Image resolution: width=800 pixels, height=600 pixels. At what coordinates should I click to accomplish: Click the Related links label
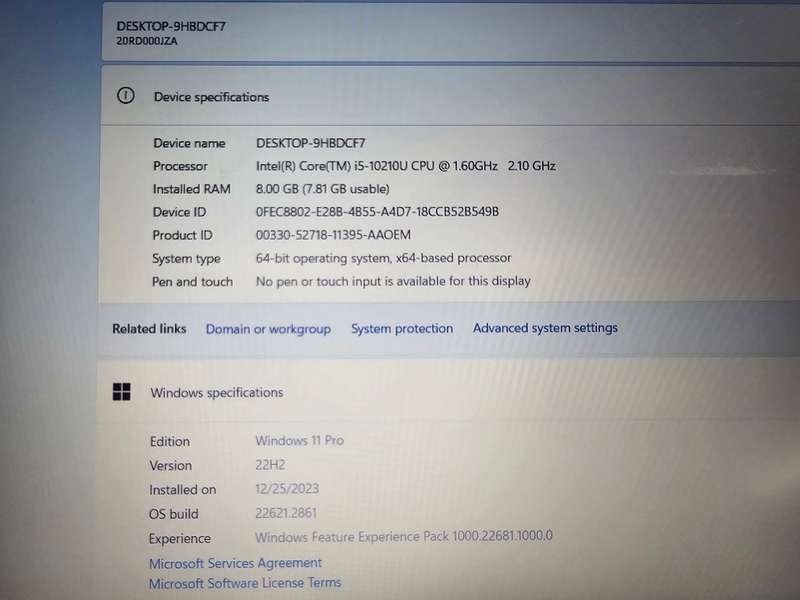[149, 329]
